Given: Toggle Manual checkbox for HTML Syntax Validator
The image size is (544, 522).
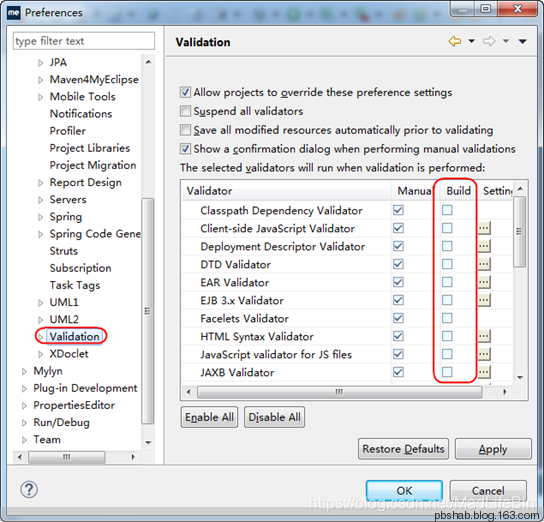Looking at the screenshot, I should click(x=398, y=336).
